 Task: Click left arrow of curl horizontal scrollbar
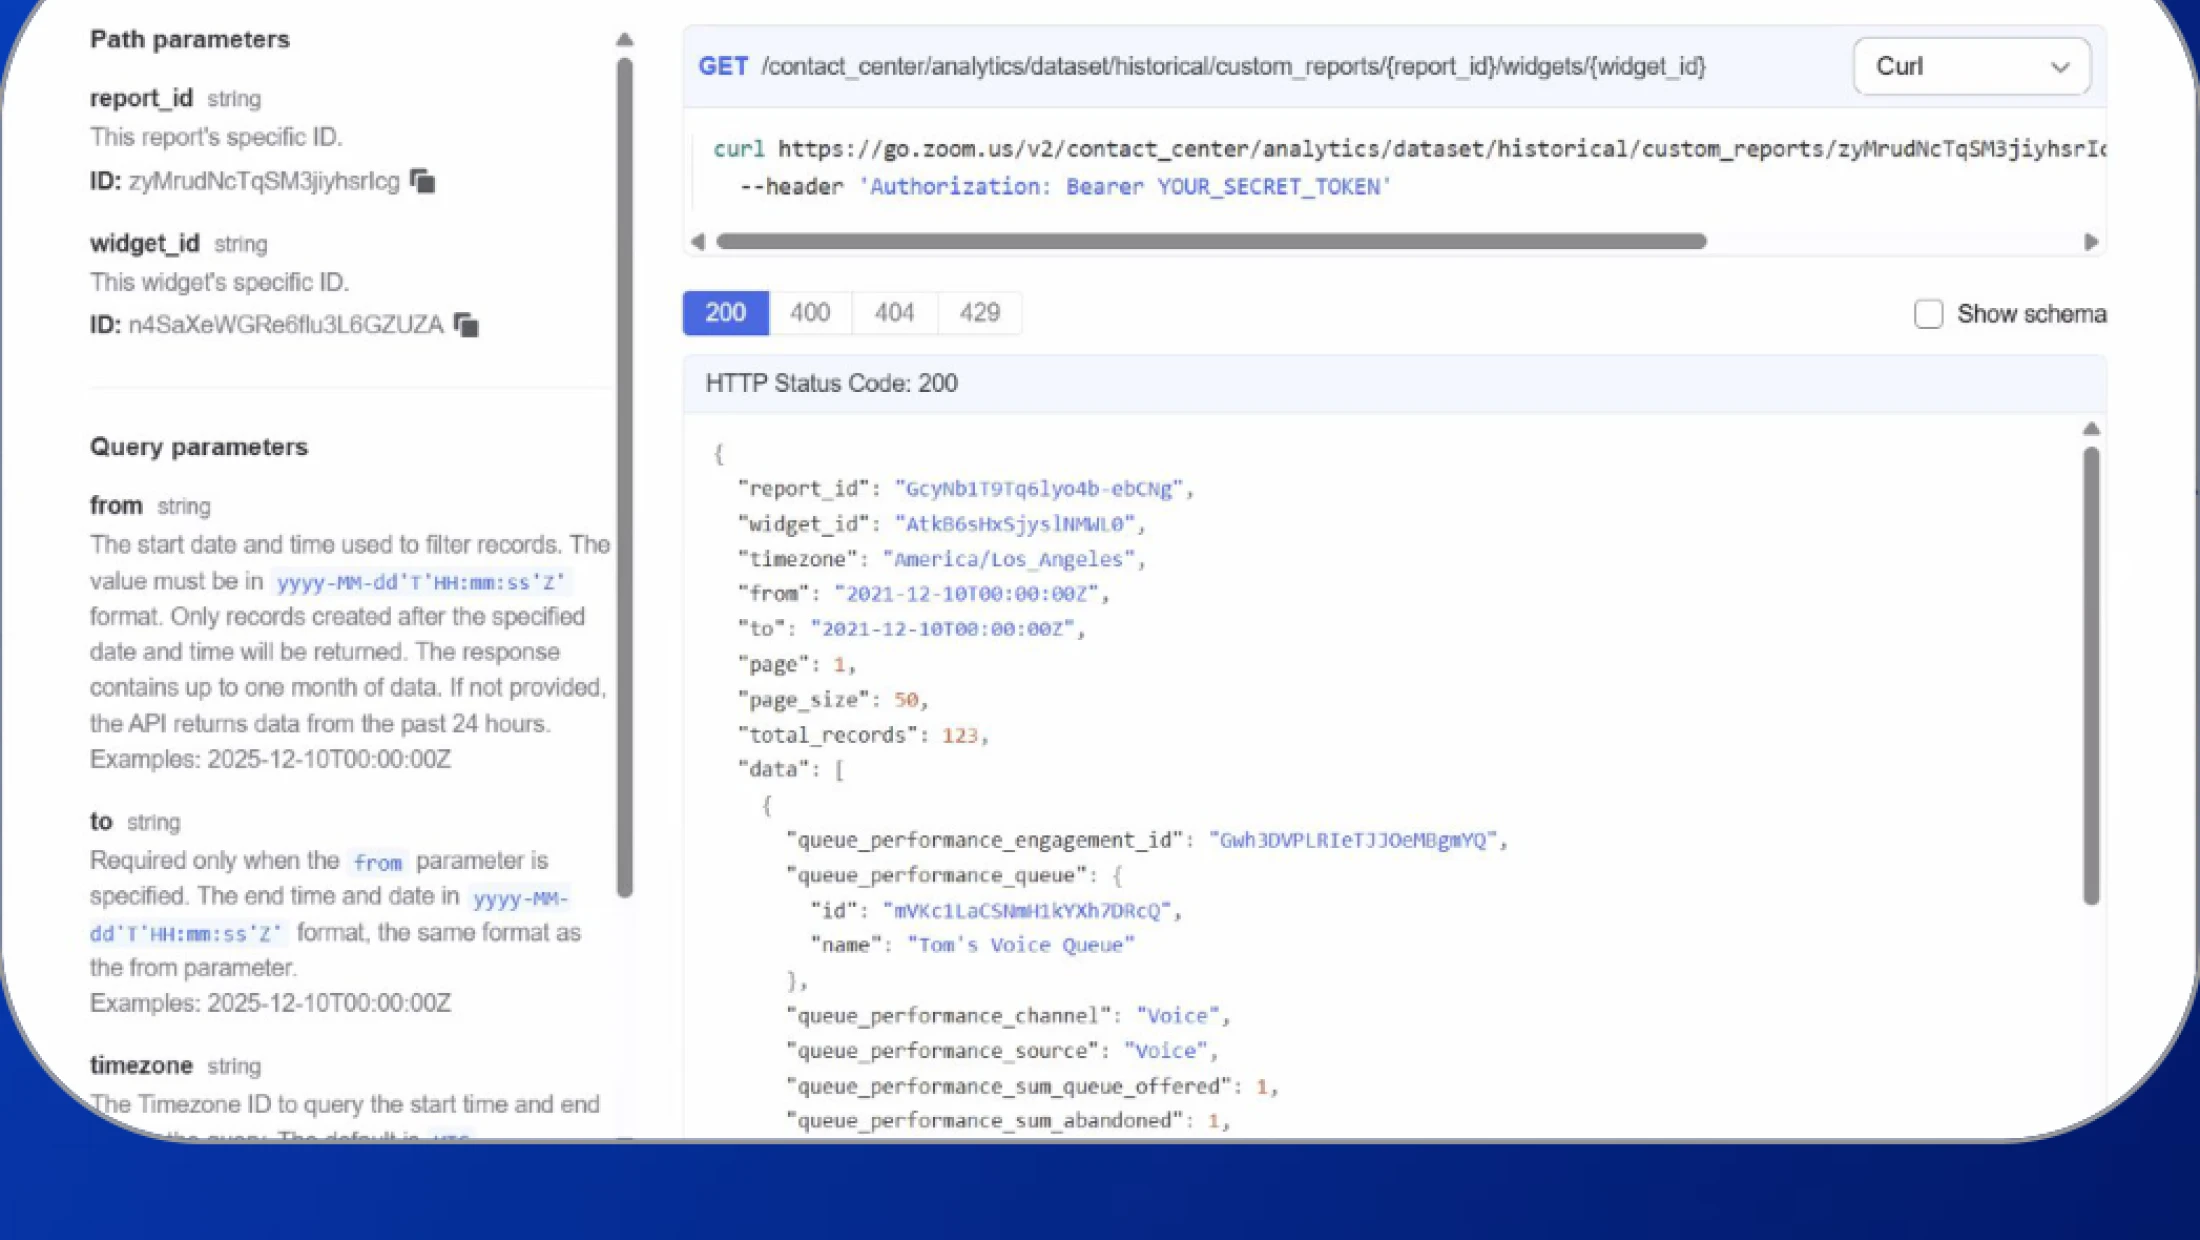pos(698,242)
